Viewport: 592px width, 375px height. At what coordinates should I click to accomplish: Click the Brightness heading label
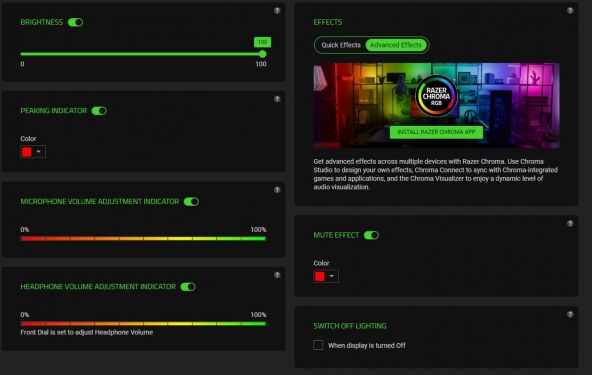point(42,22)
